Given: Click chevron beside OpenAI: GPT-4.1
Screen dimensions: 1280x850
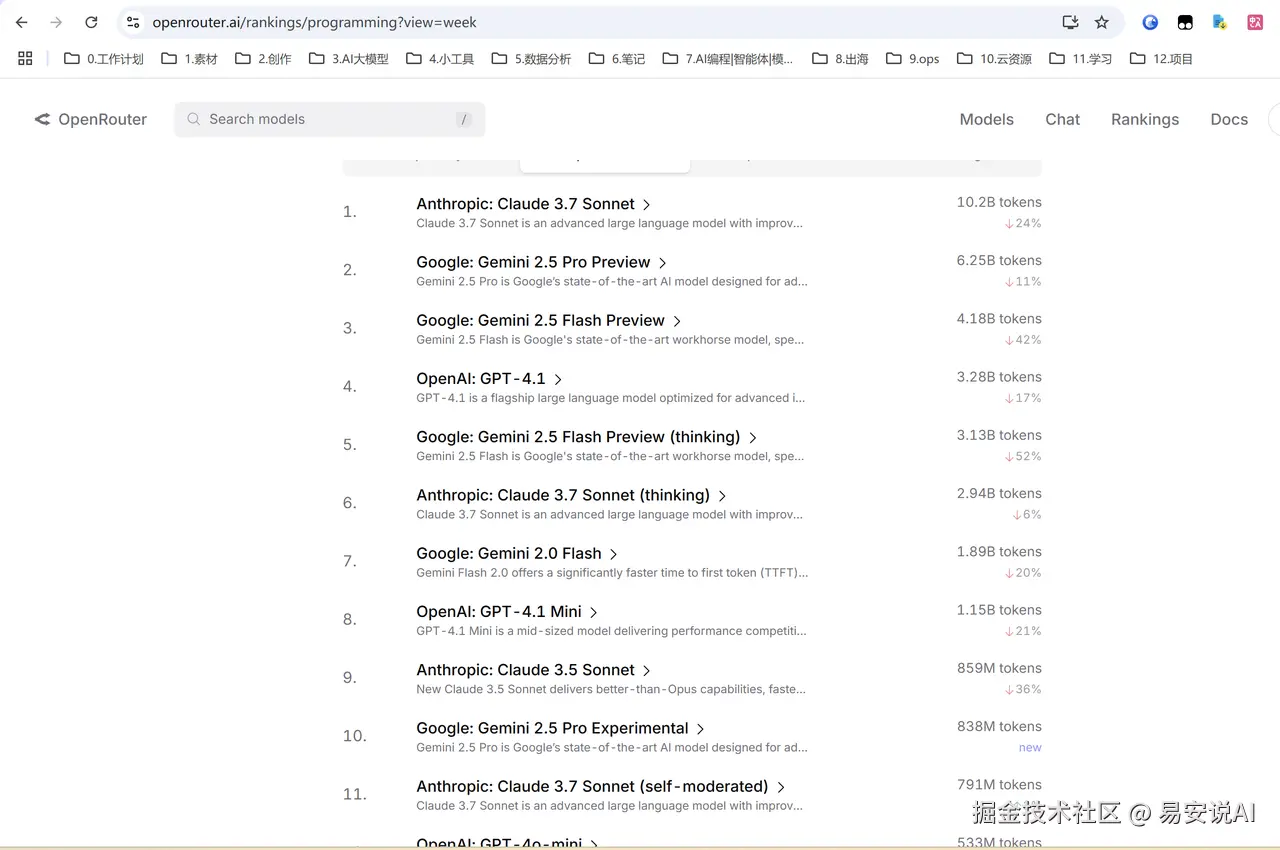Looking at the screenshot, I should pyautogui.click(x=558, y=380).
